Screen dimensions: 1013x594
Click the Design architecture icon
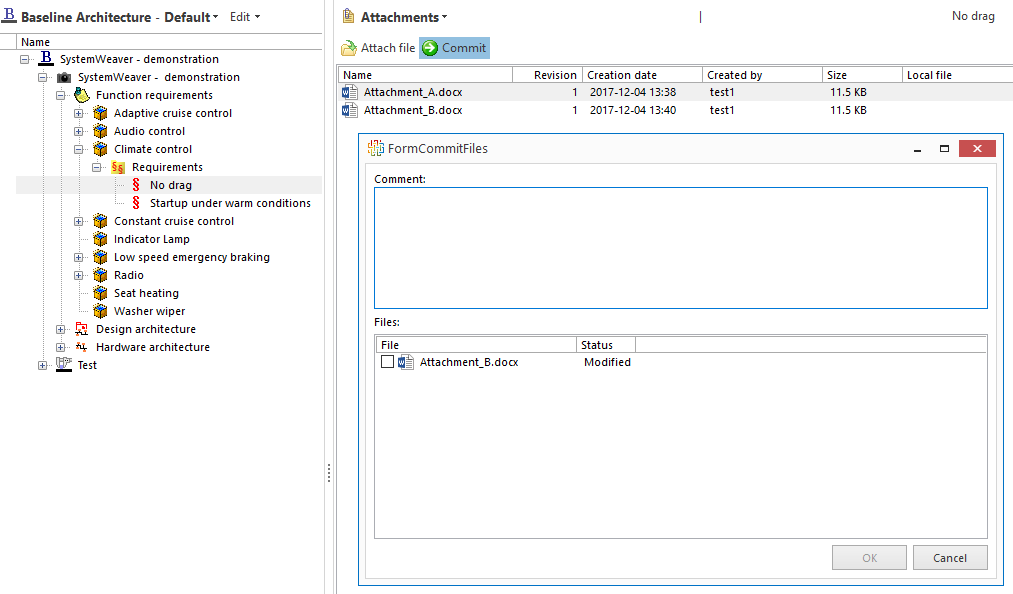tap(81, 328)
